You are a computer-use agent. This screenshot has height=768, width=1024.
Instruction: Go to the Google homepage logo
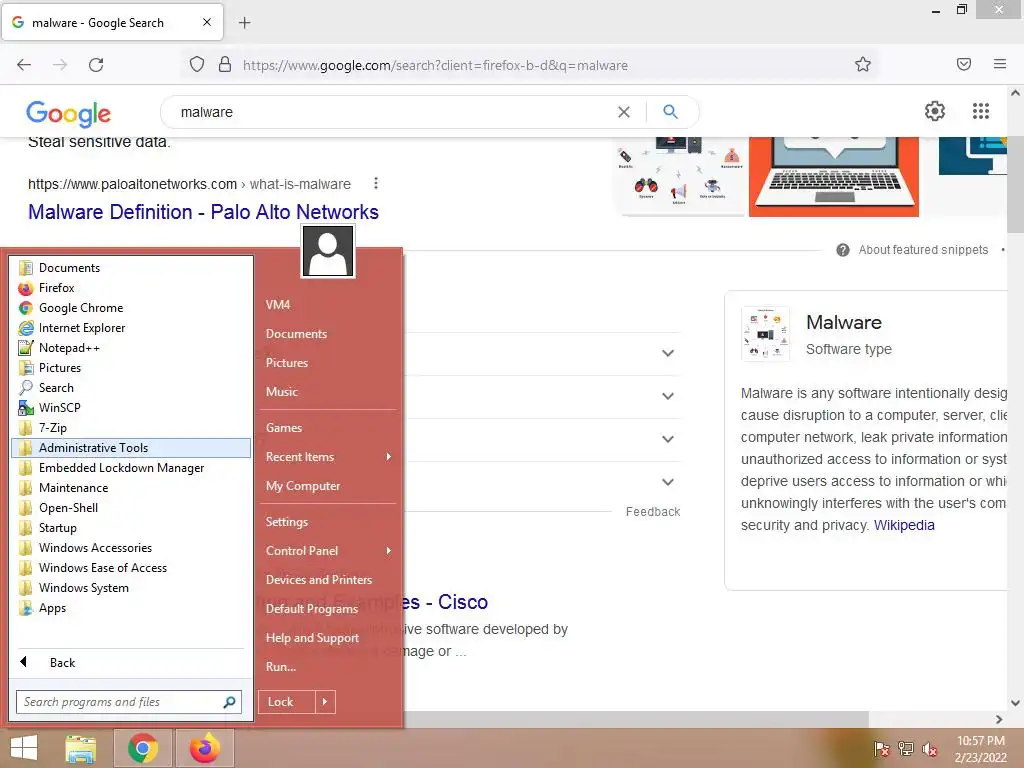(x=69, y=114)
